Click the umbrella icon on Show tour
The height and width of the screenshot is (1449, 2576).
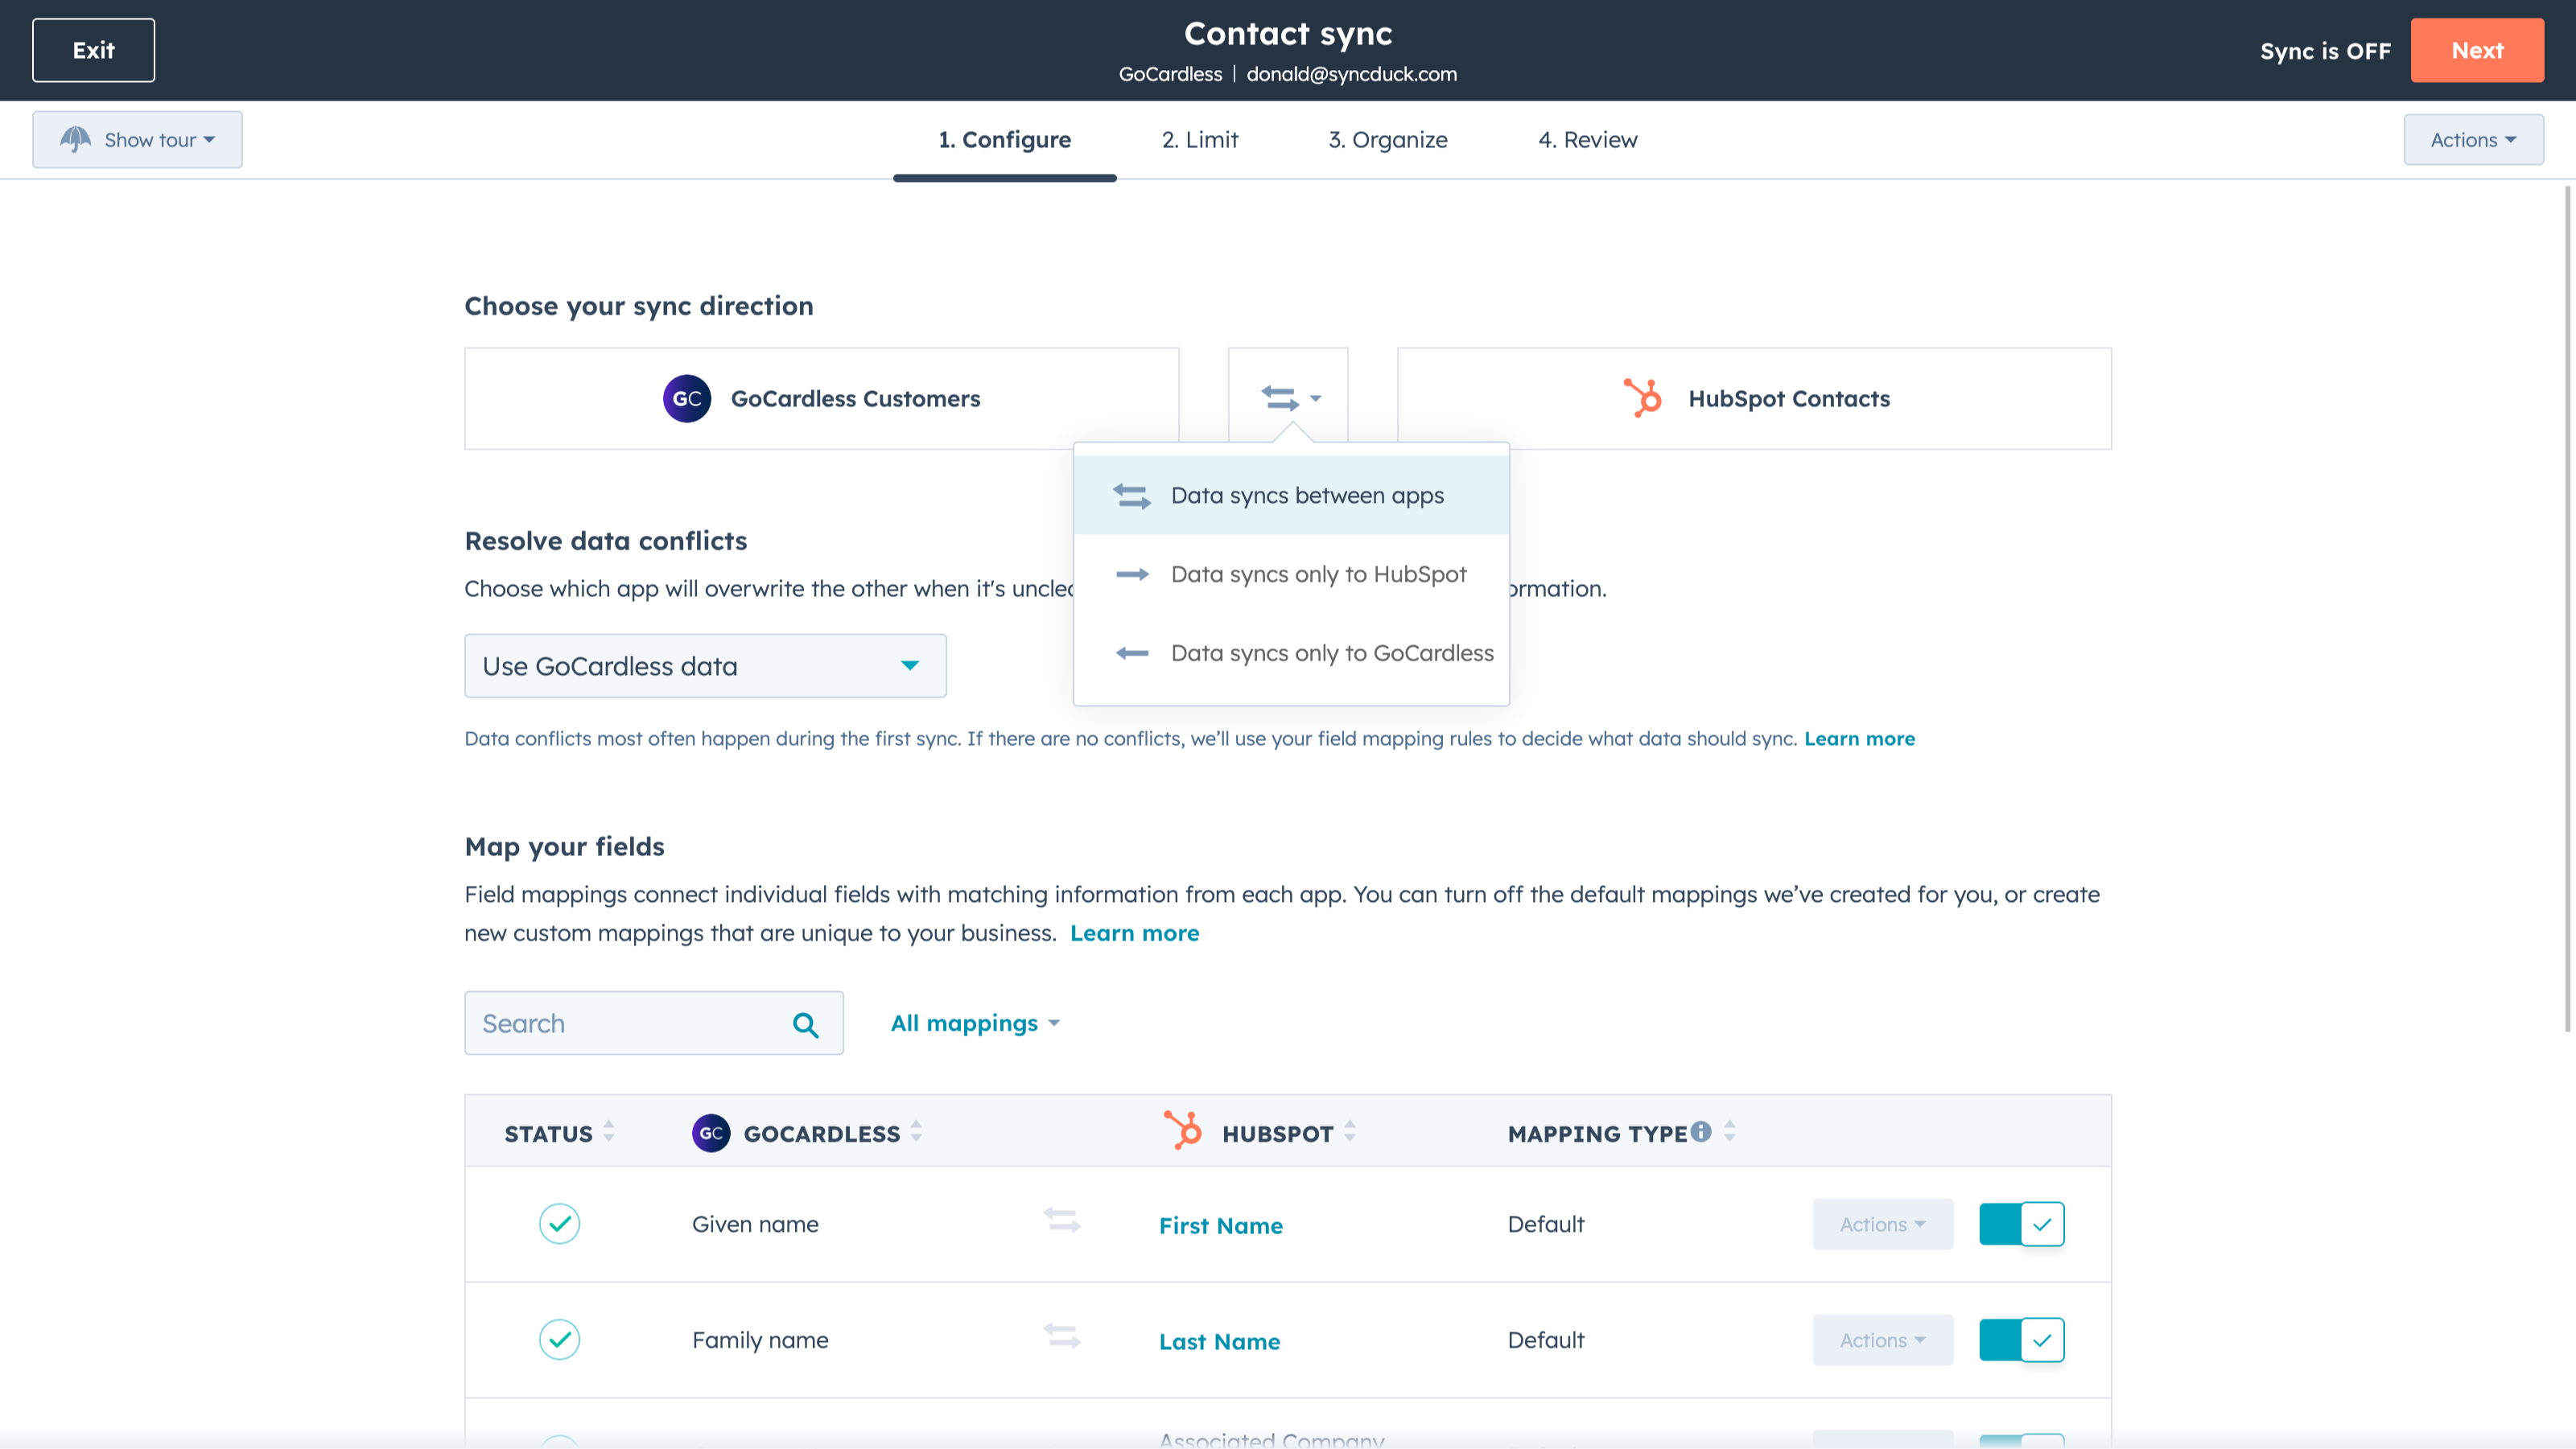[x=76, y=139]
